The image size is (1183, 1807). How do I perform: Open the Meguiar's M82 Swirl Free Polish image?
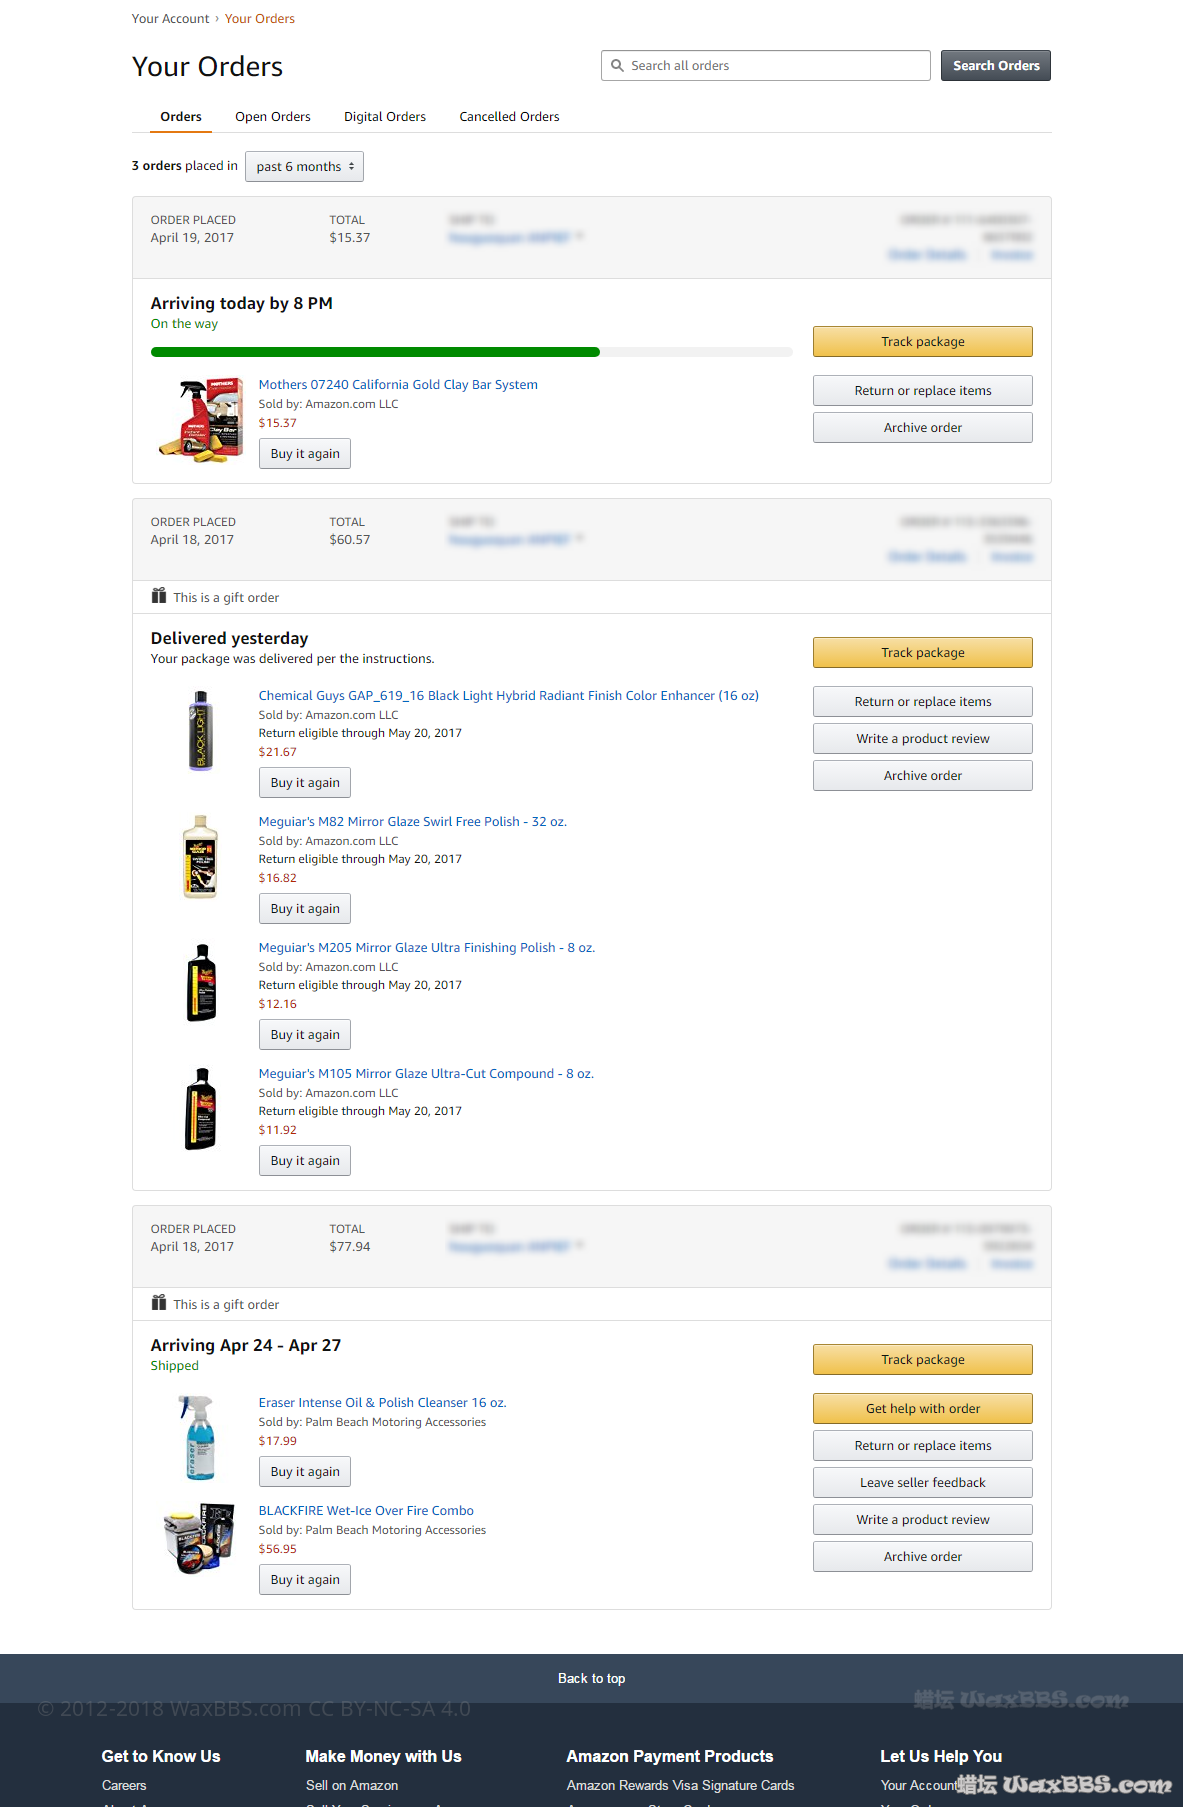(201, 857)
